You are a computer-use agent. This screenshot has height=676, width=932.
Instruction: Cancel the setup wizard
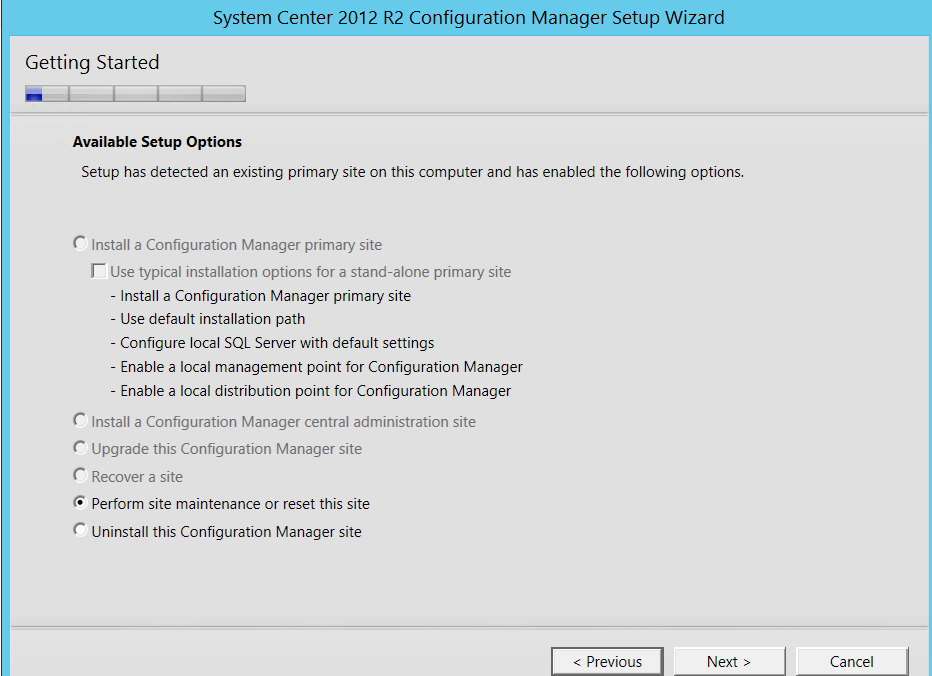point(852,662)
